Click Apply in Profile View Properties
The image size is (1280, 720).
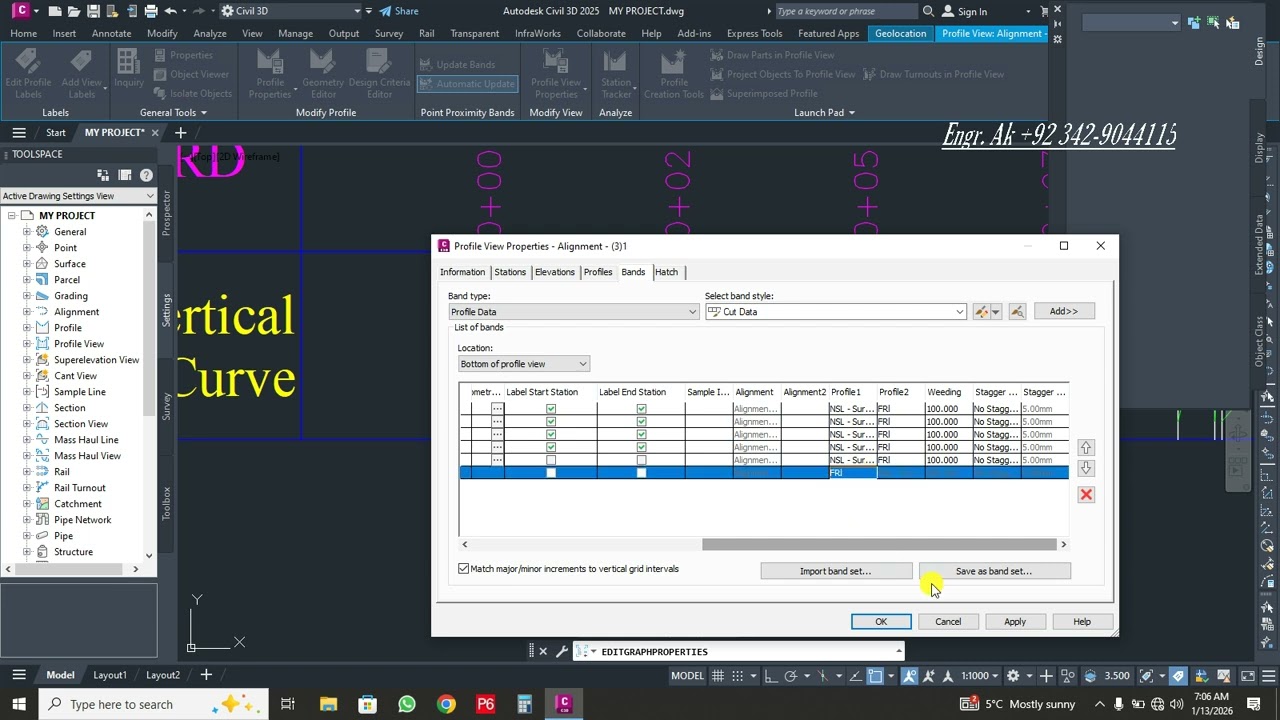pyautogui.click(x=1015, y=622)
